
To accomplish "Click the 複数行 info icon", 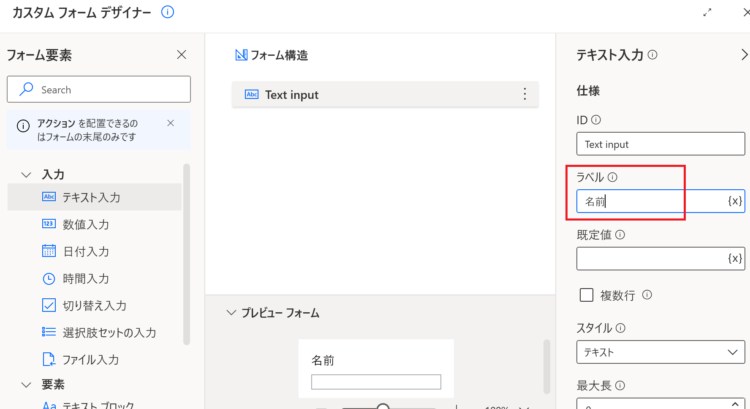I will 647,295.
